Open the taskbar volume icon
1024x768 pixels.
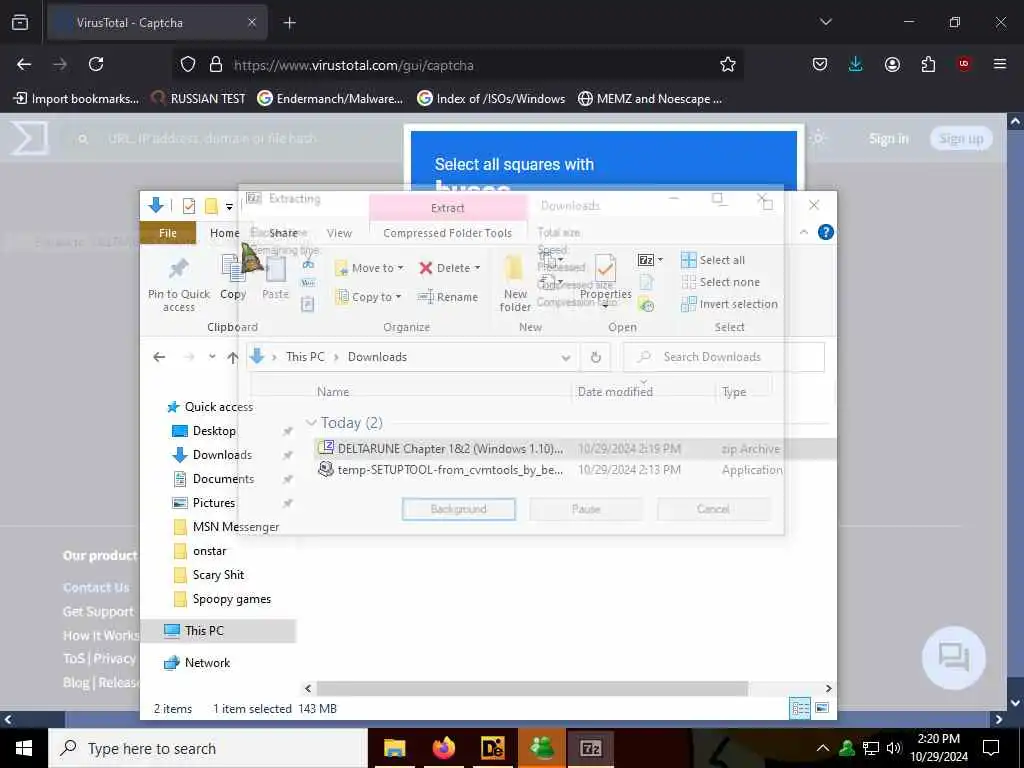pos(894,748)
